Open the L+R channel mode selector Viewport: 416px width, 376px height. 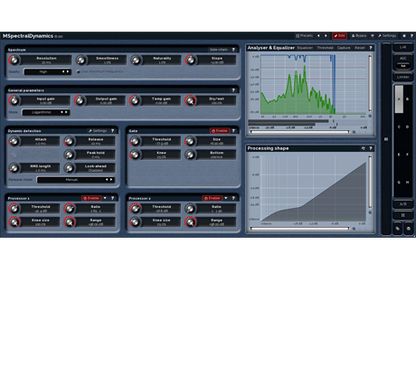click(x=403, y=47)
